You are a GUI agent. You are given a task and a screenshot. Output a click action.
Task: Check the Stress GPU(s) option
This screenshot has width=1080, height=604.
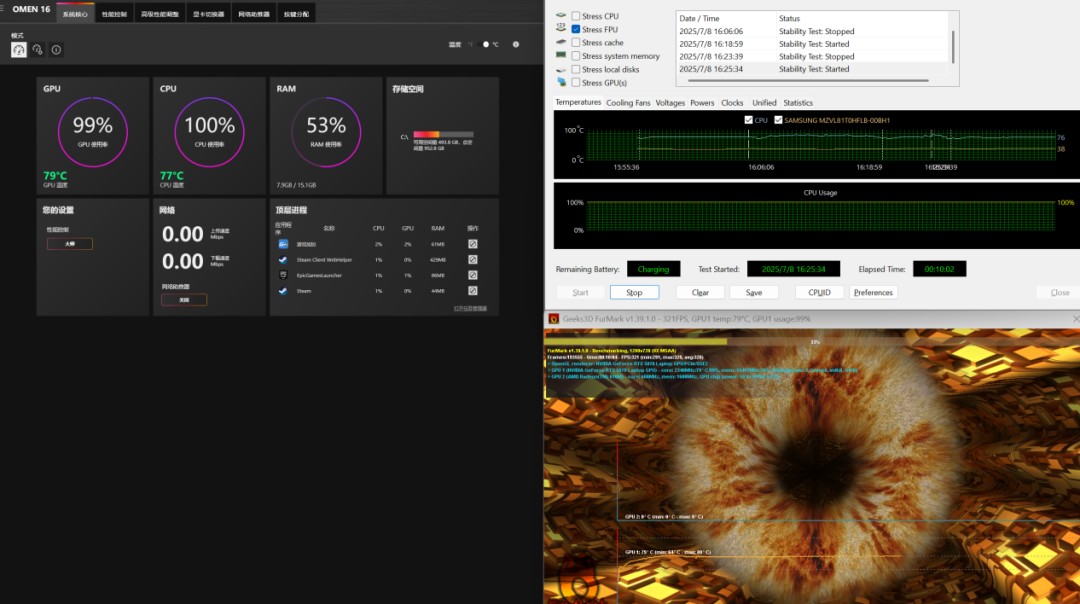[576, 83]
